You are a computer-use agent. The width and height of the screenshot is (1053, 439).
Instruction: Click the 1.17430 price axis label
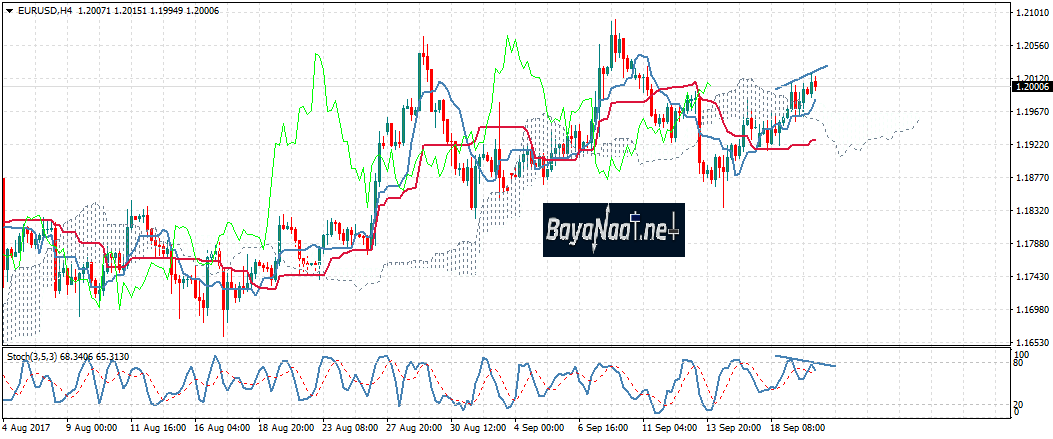[x=1031, y=276]
